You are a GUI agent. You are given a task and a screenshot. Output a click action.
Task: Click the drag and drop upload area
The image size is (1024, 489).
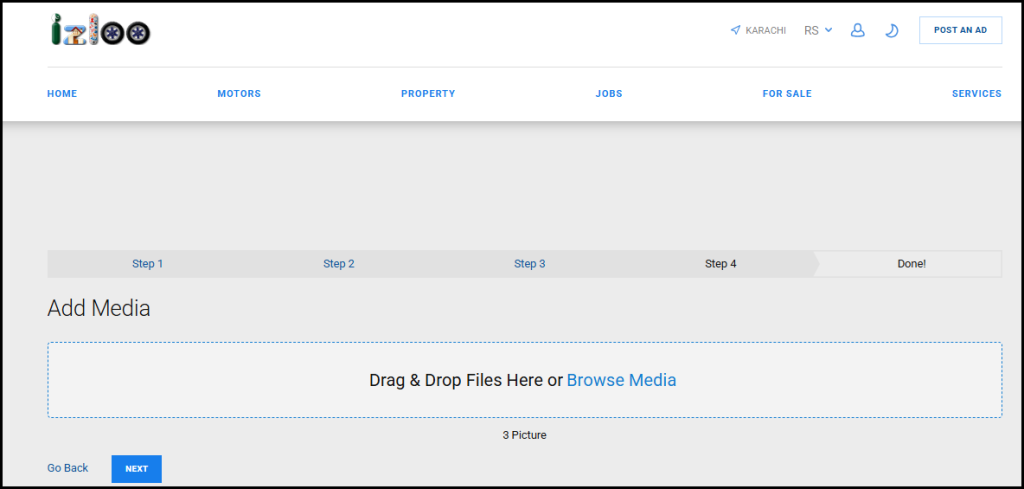pyautogui.click(x=524, y=380)
